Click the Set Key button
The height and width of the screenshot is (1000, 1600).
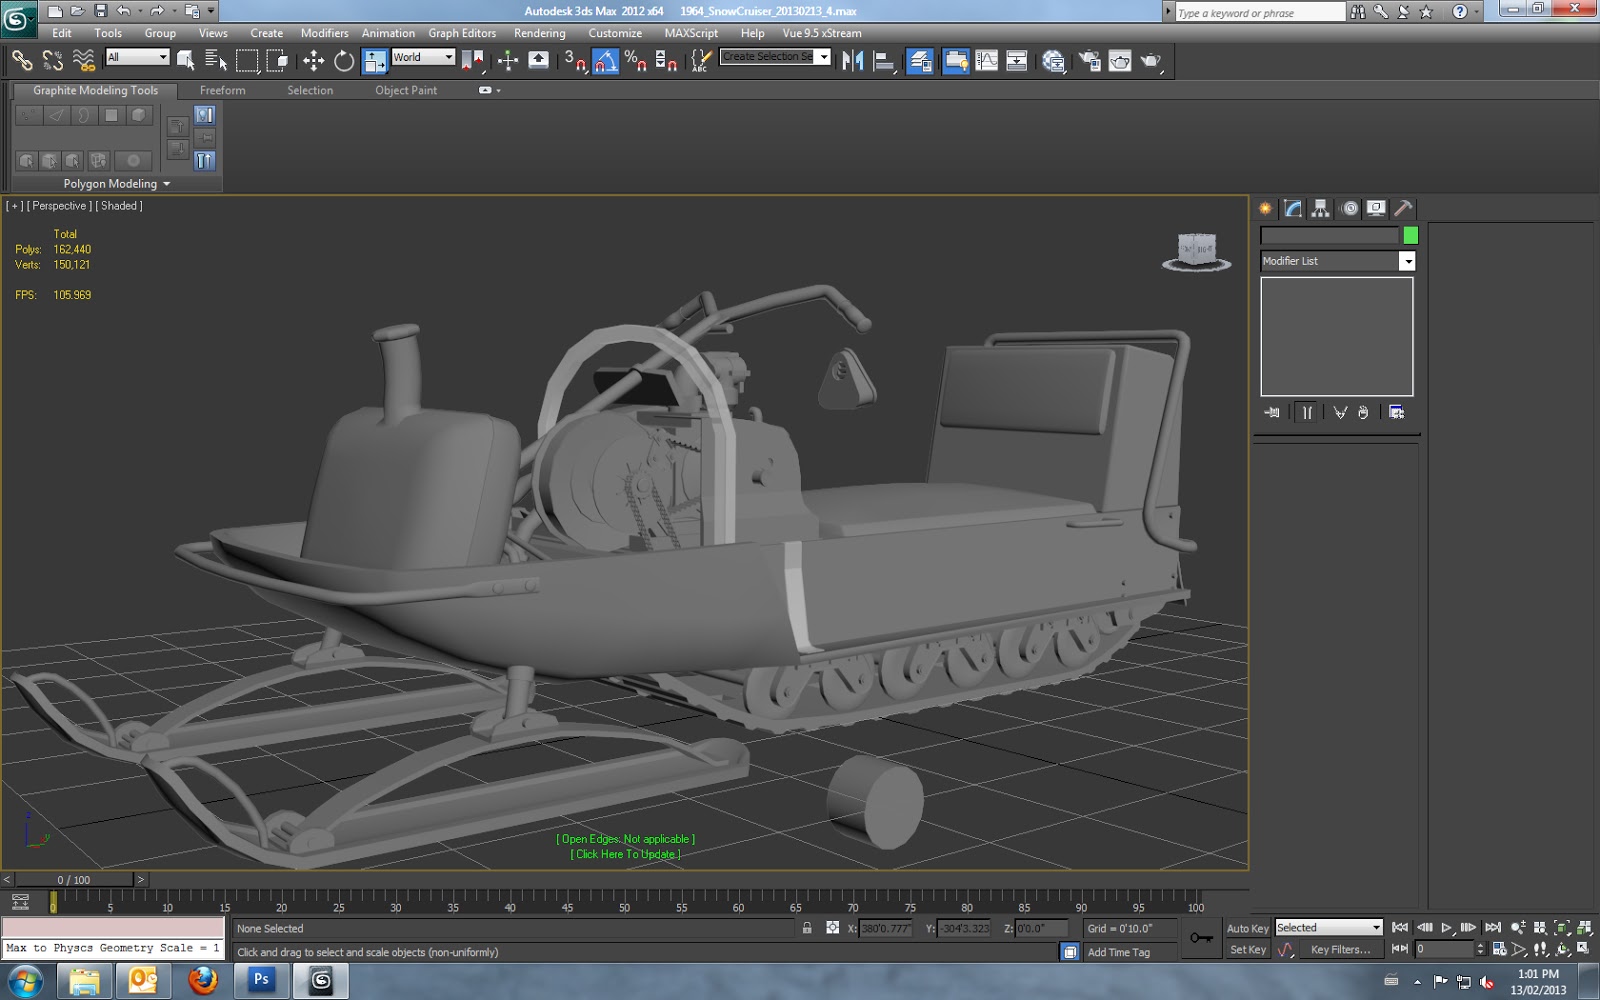click(x=1247, y=949)
